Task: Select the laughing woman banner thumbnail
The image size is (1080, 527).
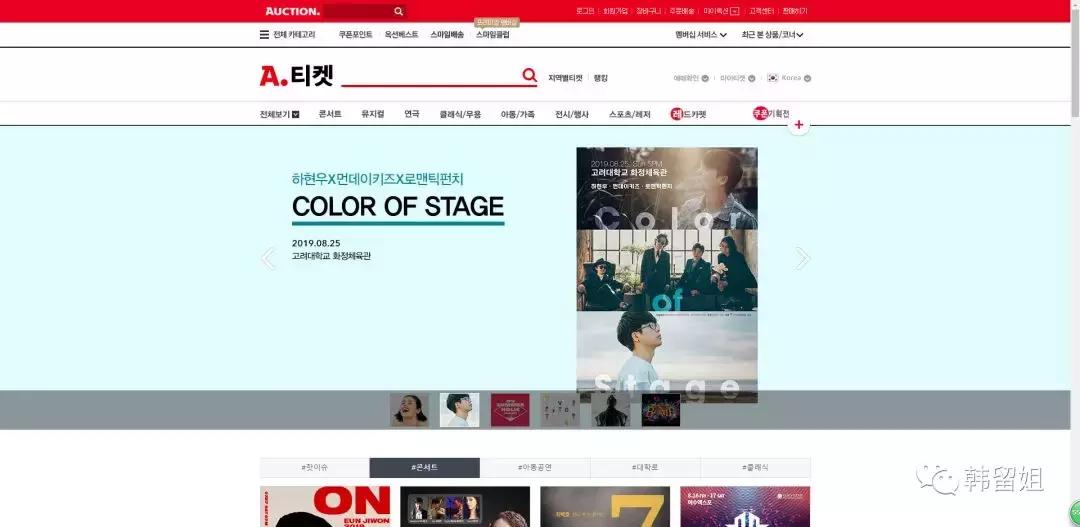Action: [x=409, y=410]
